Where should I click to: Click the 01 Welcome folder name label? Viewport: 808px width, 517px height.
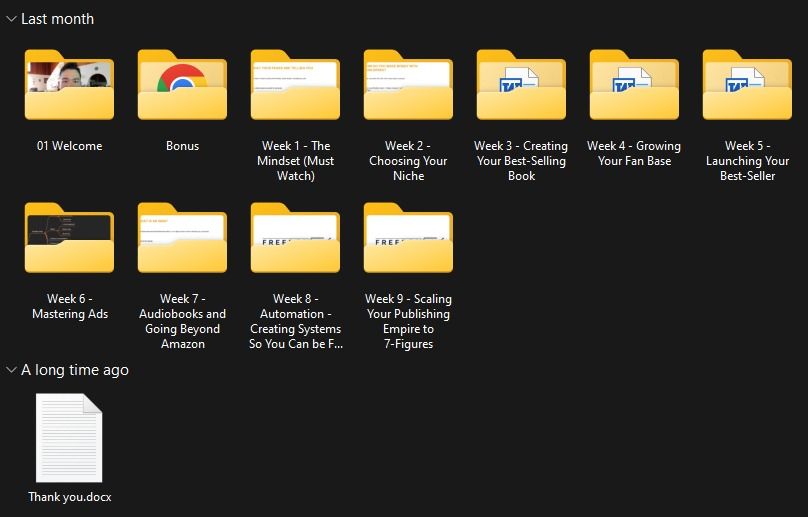69,146
